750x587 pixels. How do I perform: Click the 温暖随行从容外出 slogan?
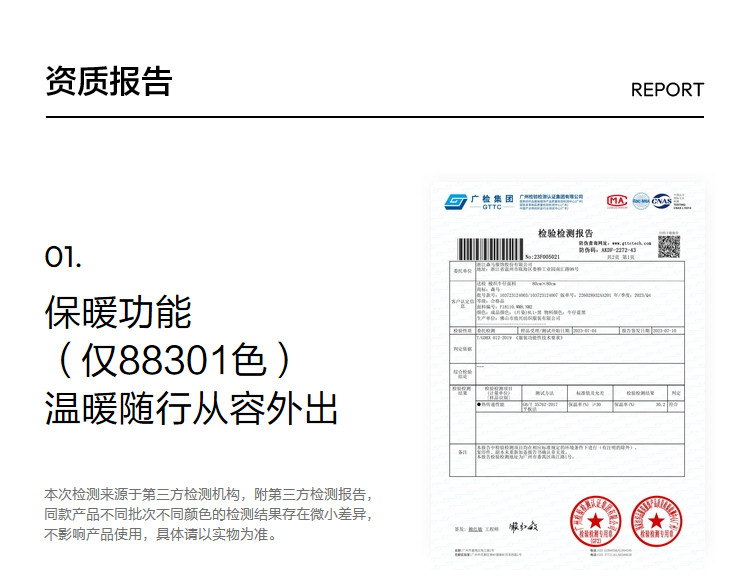click(x=191, y=409)
